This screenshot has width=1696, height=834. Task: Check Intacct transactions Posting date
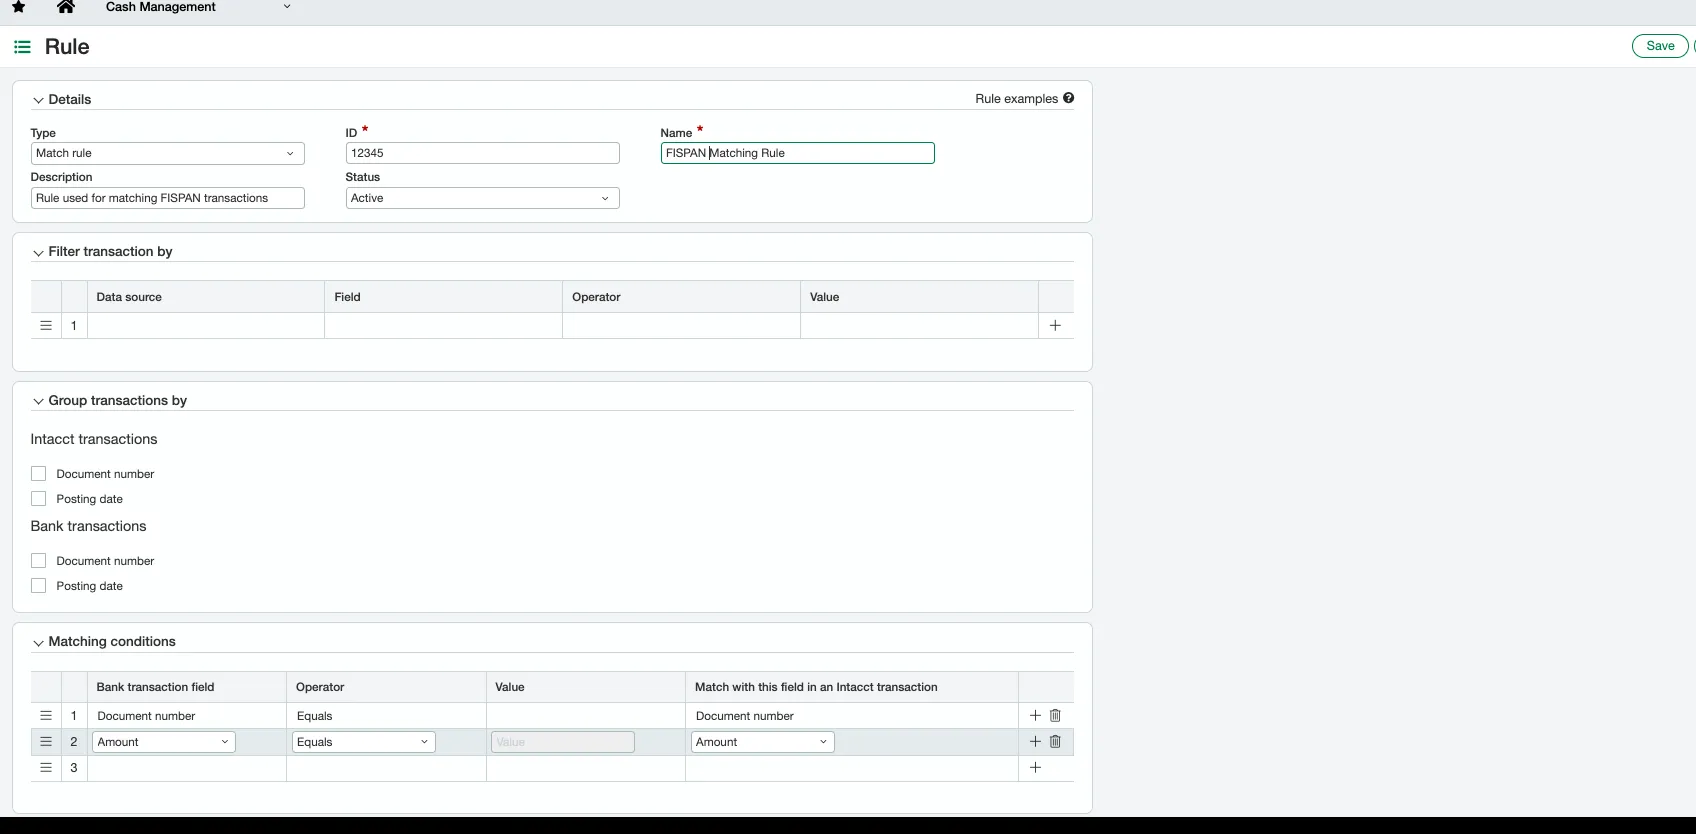[39, 499]
